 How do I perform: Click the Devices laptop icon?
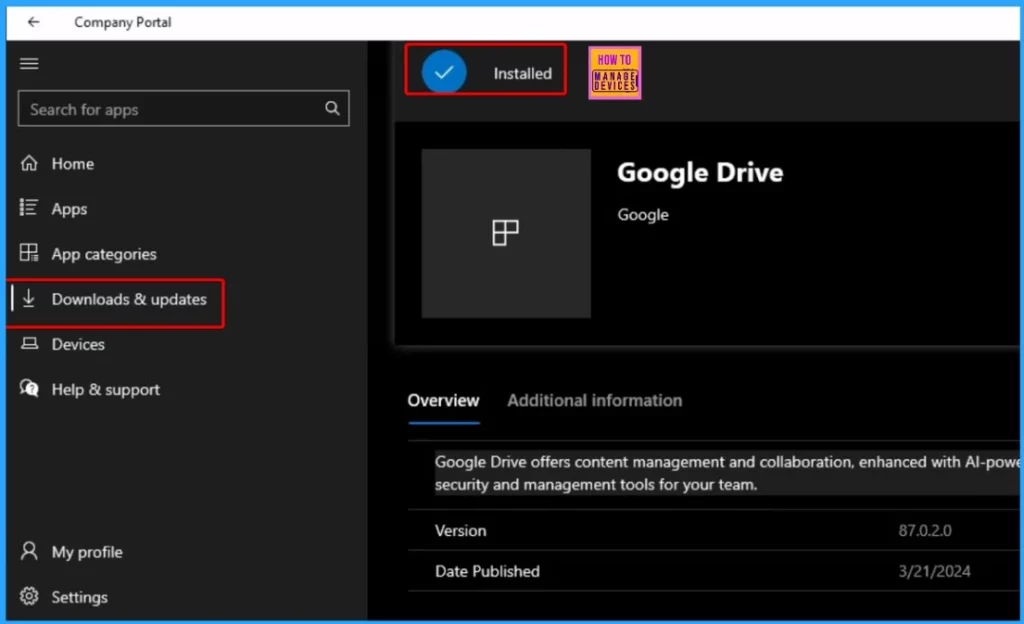(x=29, y=343)
